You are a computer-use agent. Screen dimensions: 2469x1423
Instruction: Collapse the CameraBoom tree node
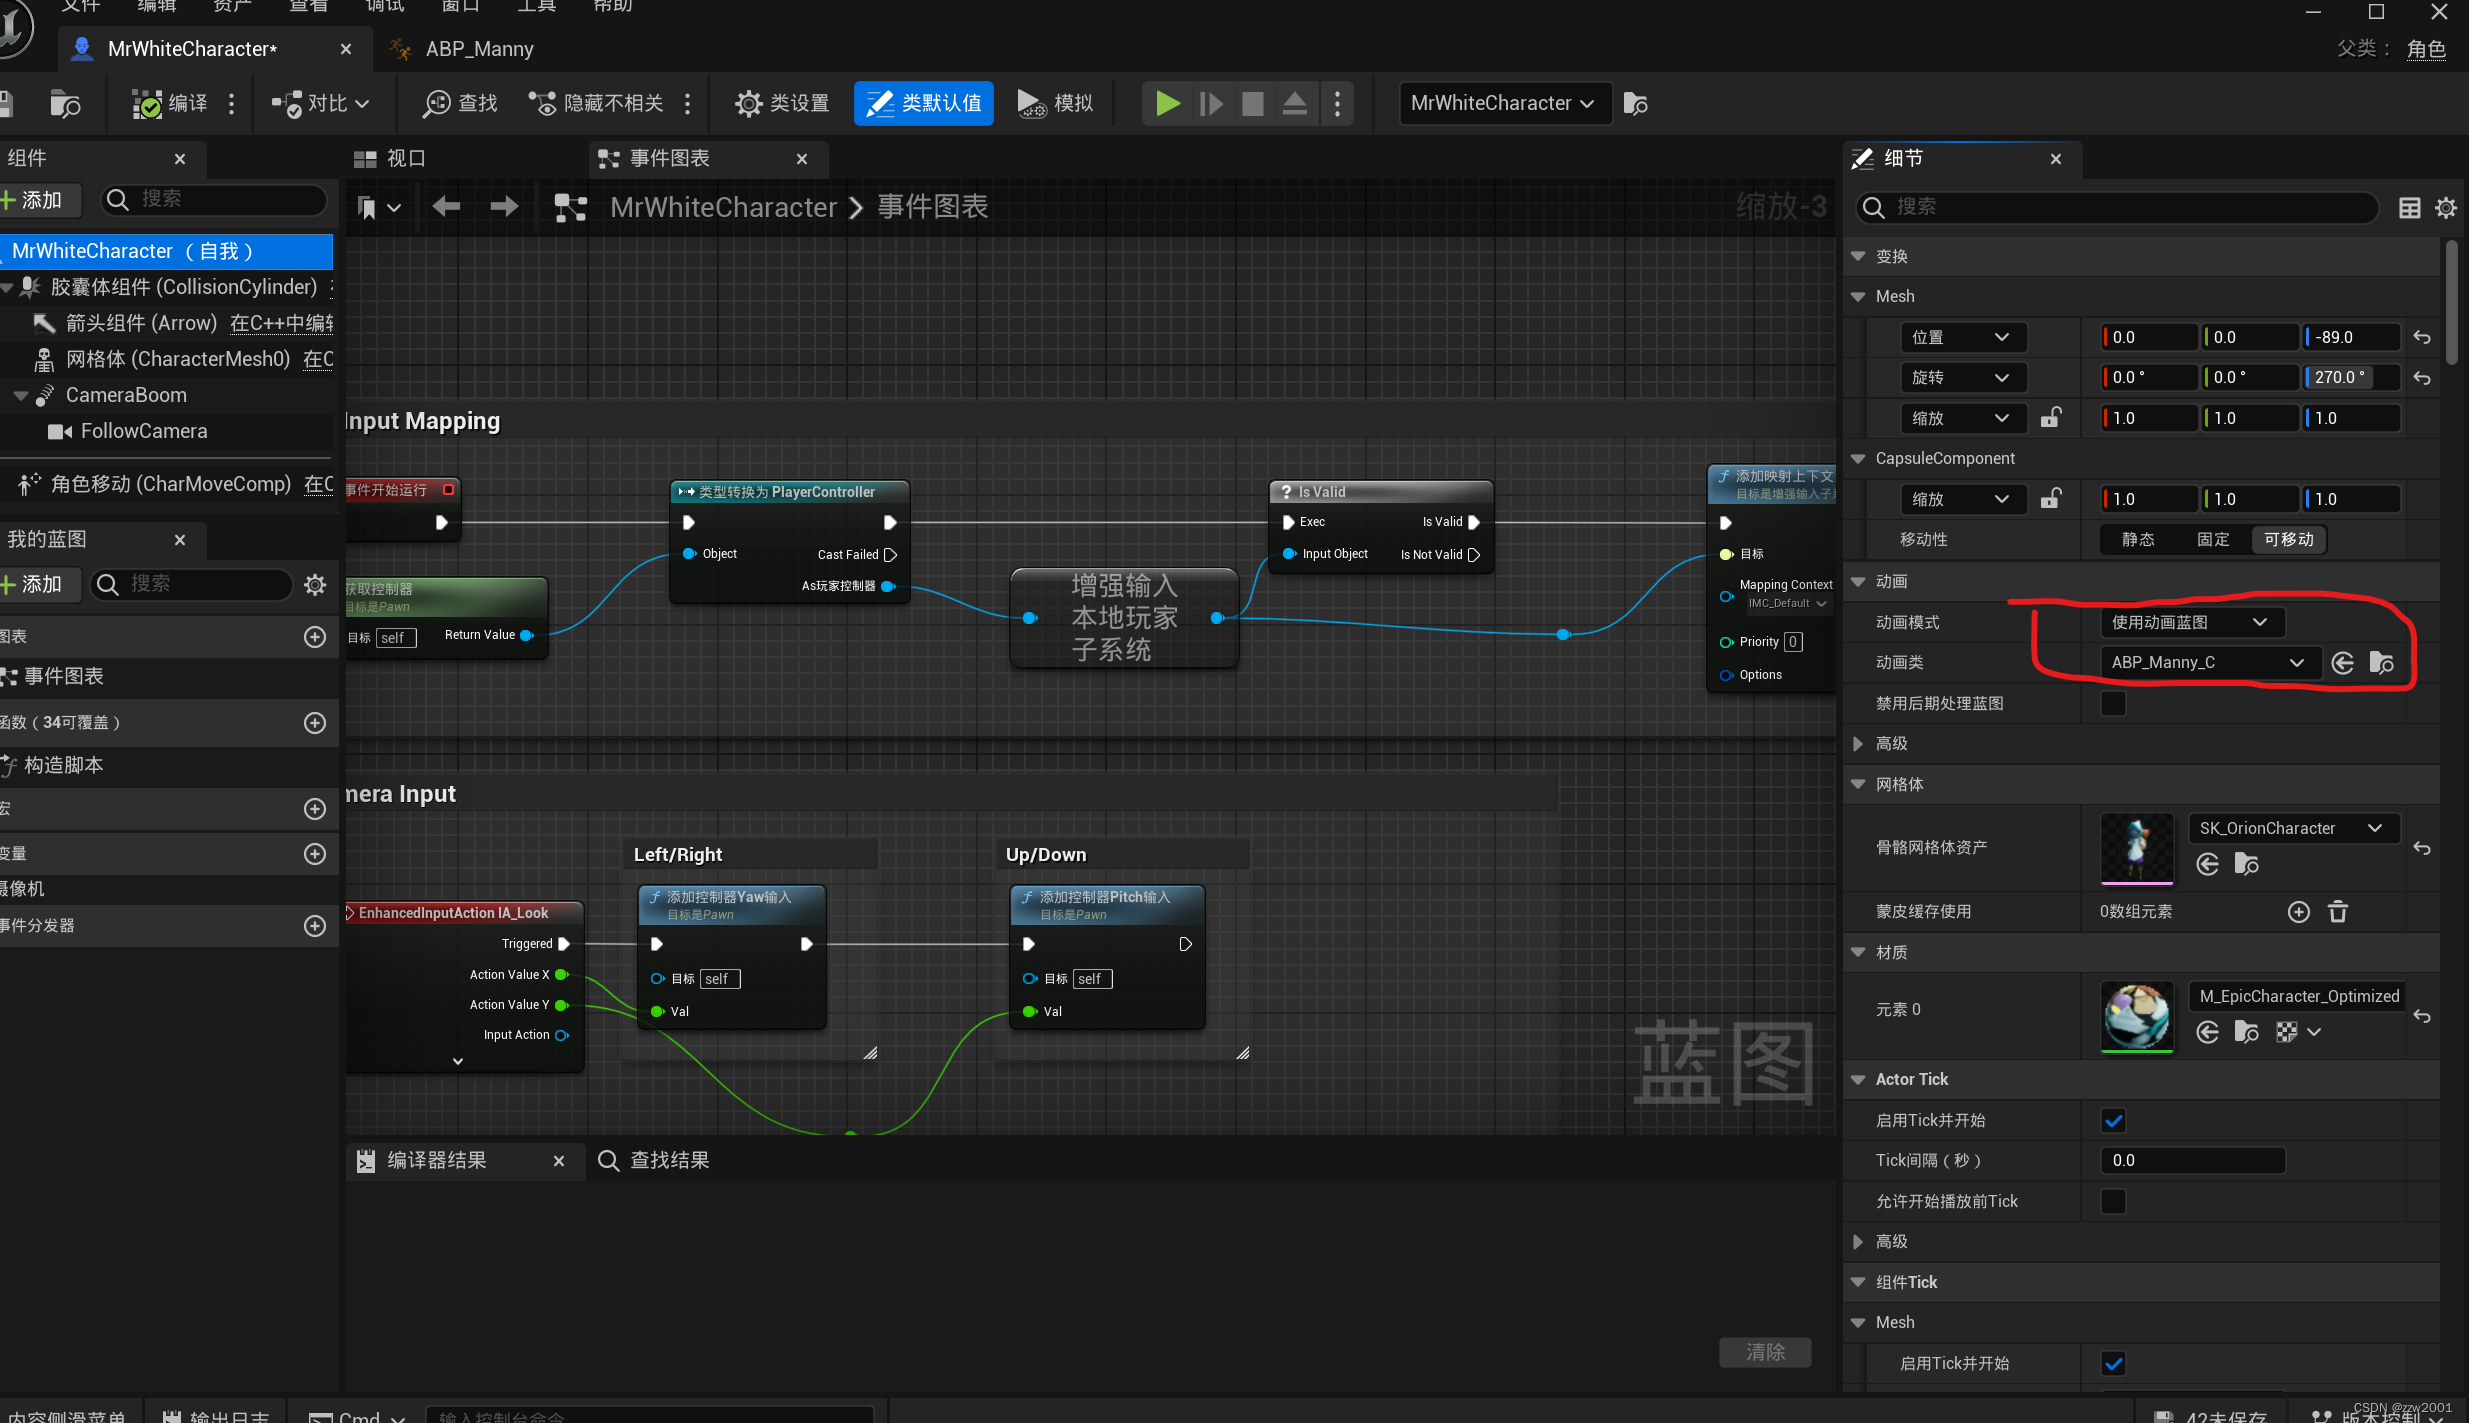point(20,396)
